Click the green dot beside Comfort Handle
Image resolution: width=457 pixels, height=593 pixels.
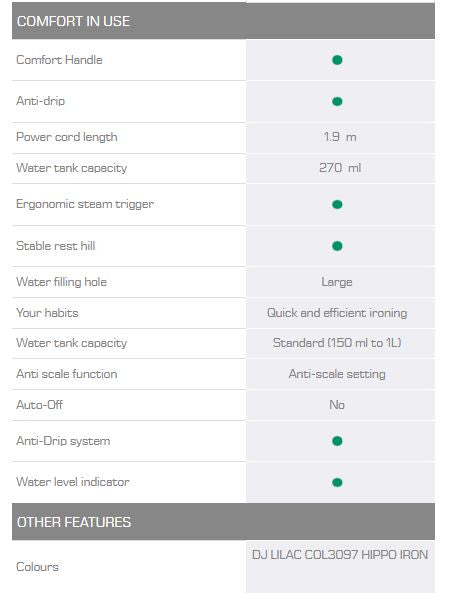tap(337, 60)
